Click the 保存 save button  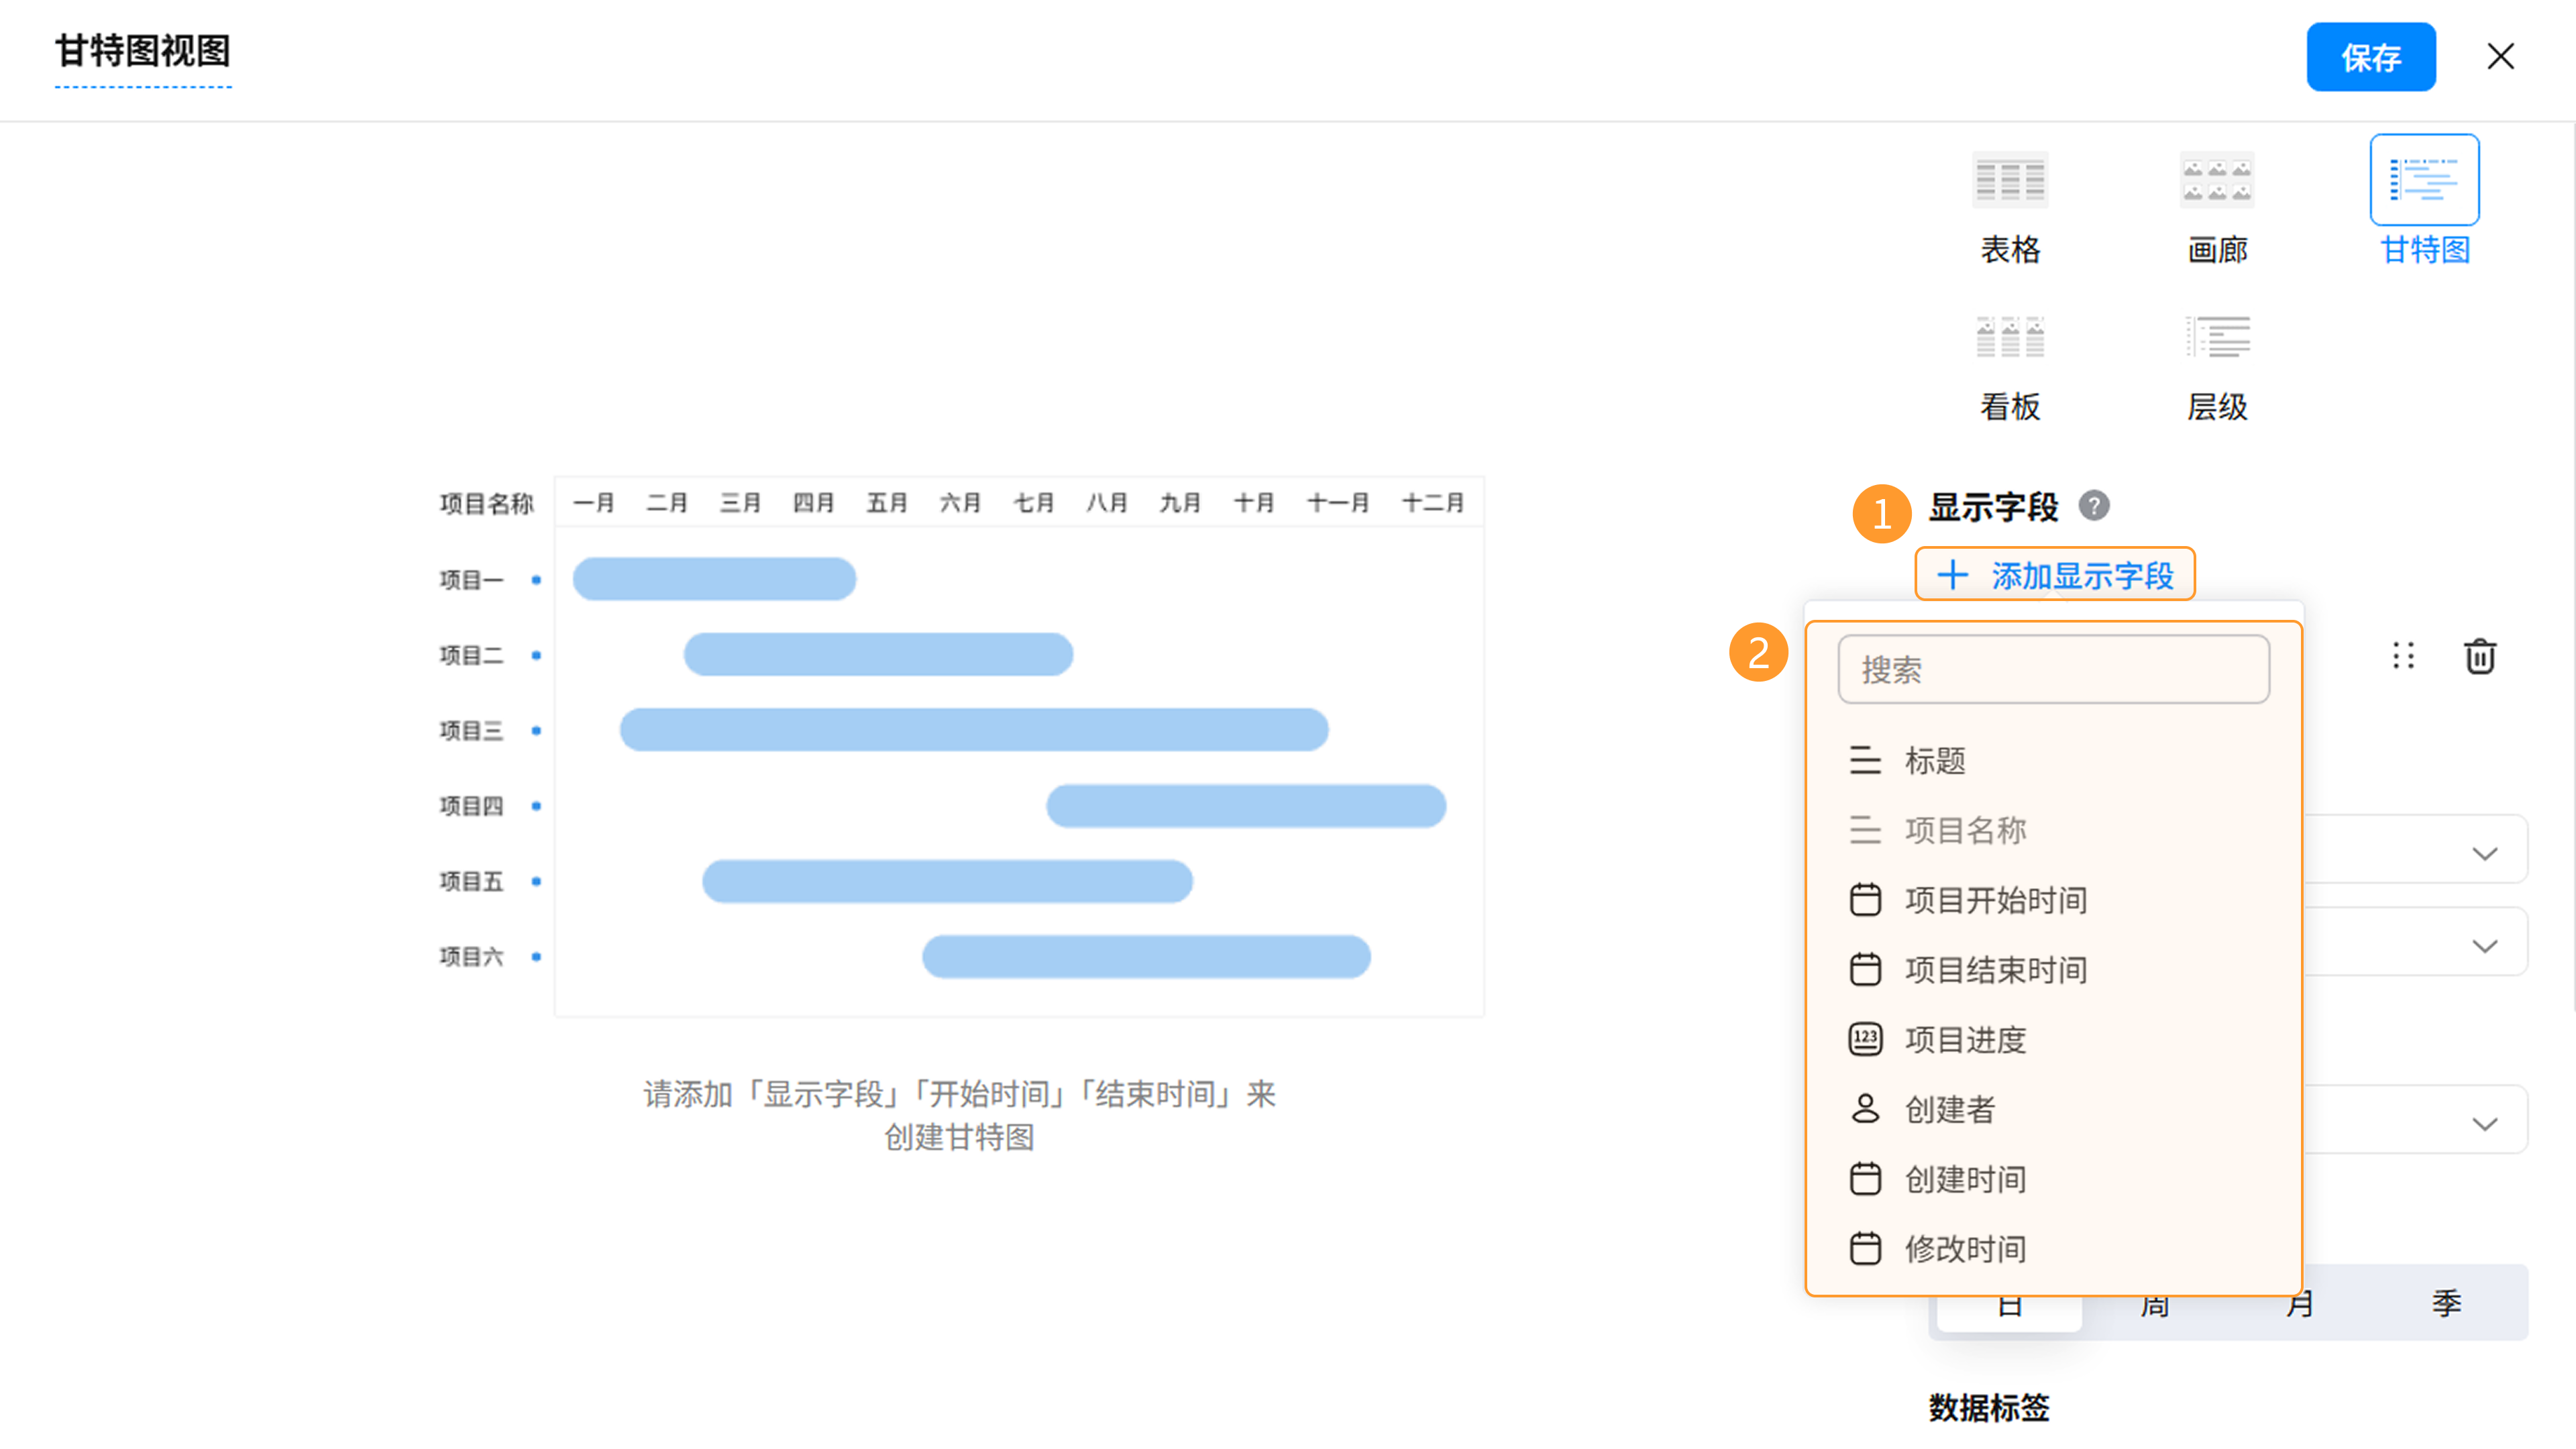pyautogui.click(x=2370, y=57)
